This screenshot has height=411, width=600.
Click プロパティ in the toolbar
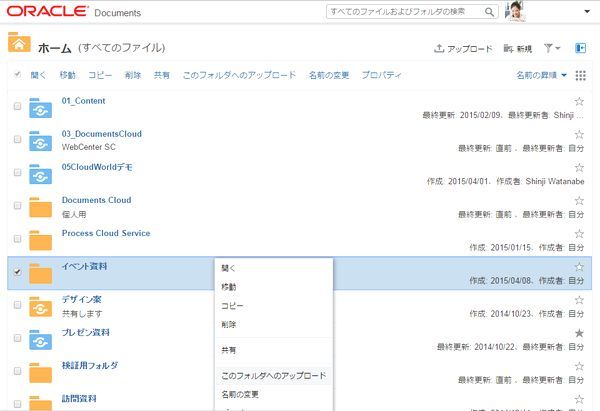382,75
